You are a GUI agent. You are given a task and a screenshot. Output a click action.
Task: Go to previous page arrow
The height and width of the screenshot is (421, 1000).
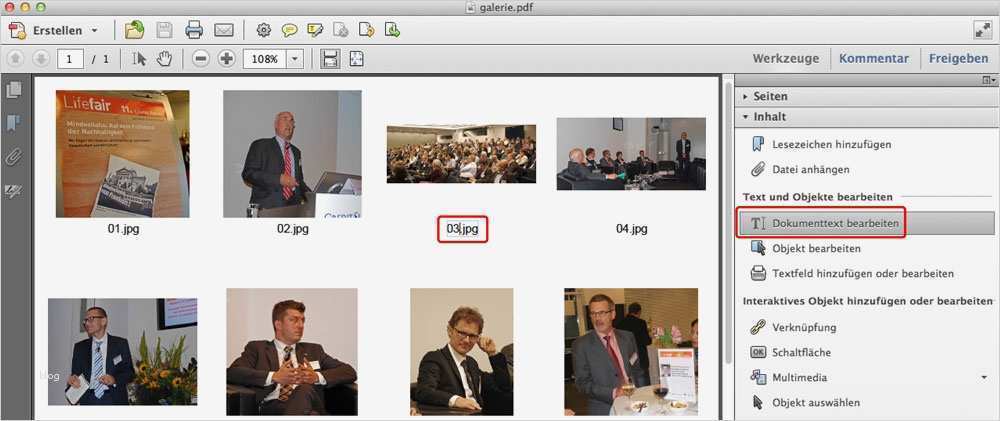pos(16,59)
